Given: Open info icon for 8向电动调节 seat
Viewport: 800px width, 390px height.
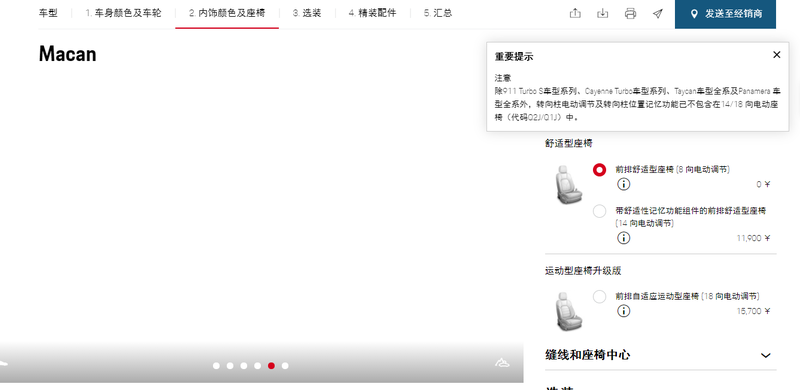Looking at the screenshot, I should pyautogui.click(x=623, y=184).
